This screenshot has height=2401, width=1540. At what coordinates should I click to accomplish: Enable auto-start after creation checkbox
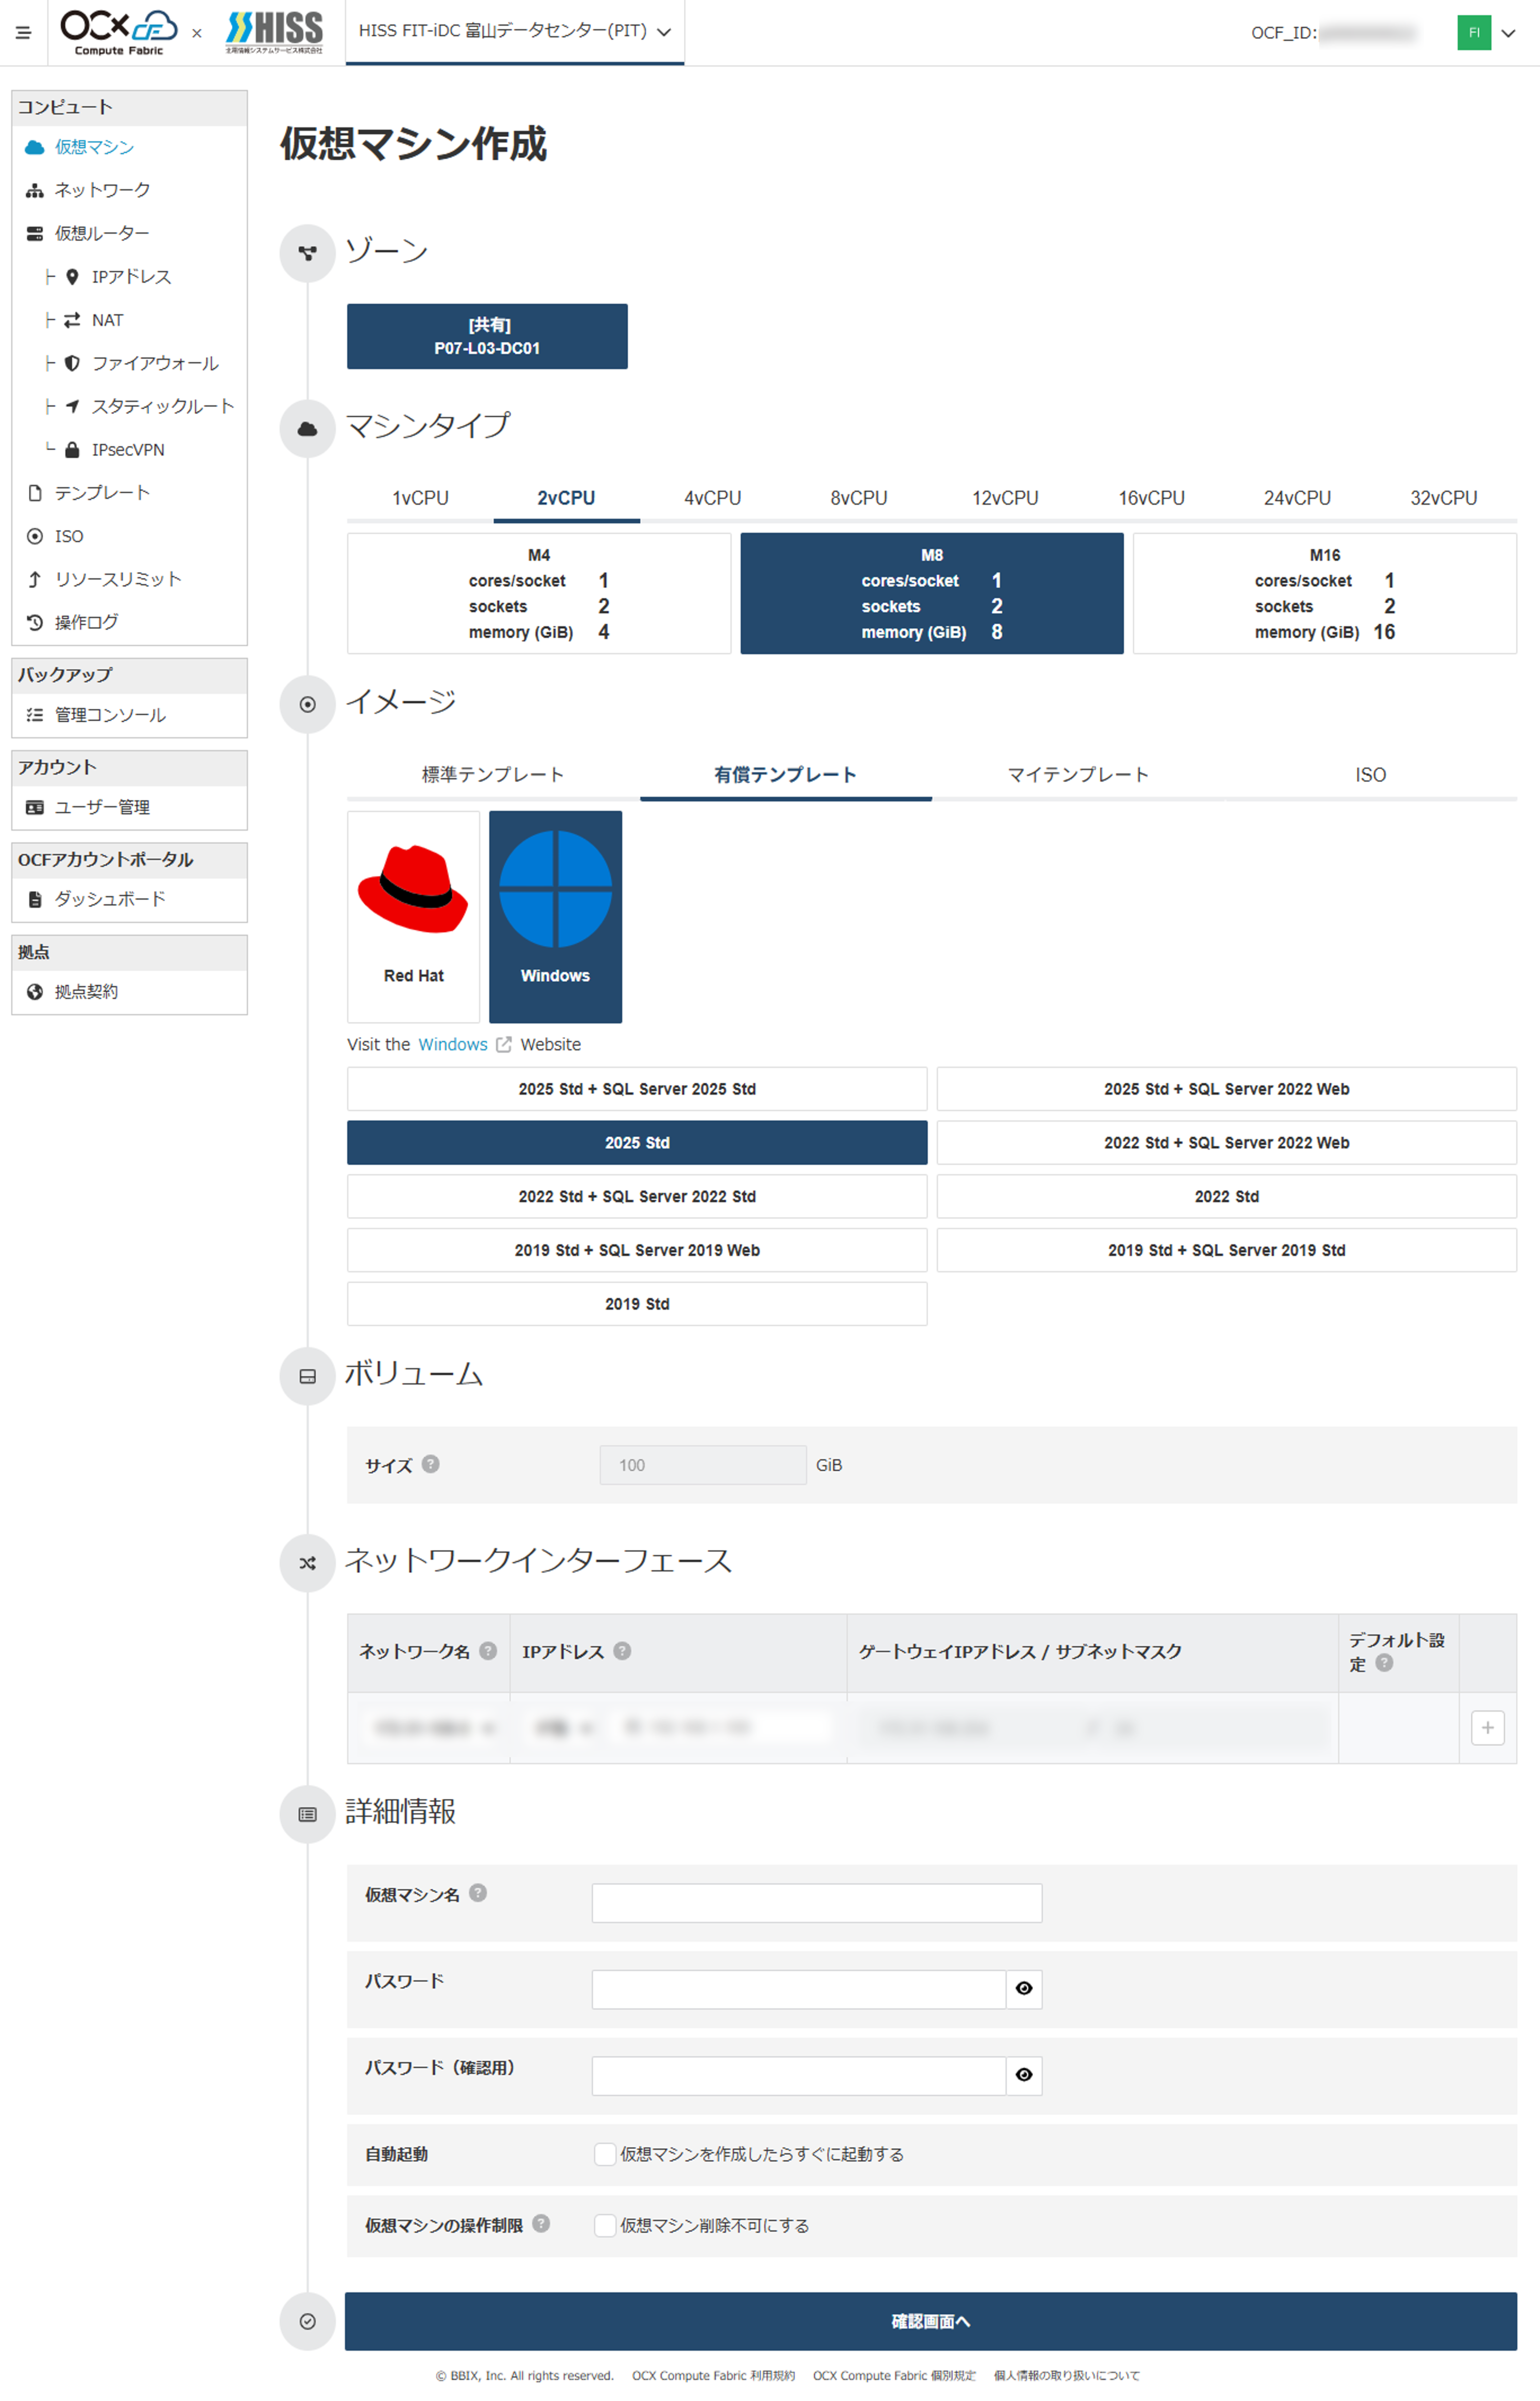[605, 2154]
